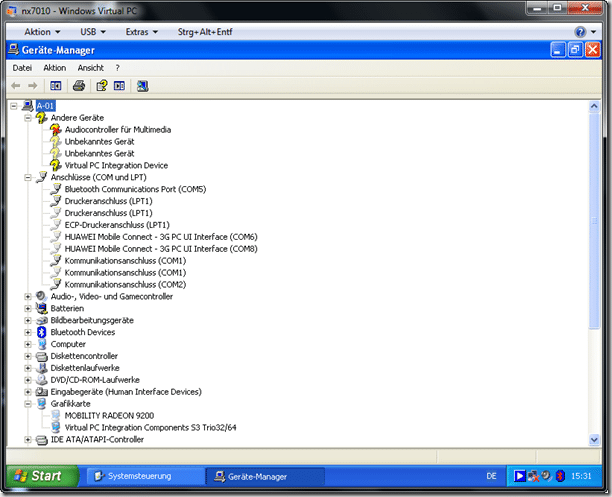Open the Virtual PC Extras dropdown menu
Viewport: 612px width, 497px height.
click(x=142, y=32)
